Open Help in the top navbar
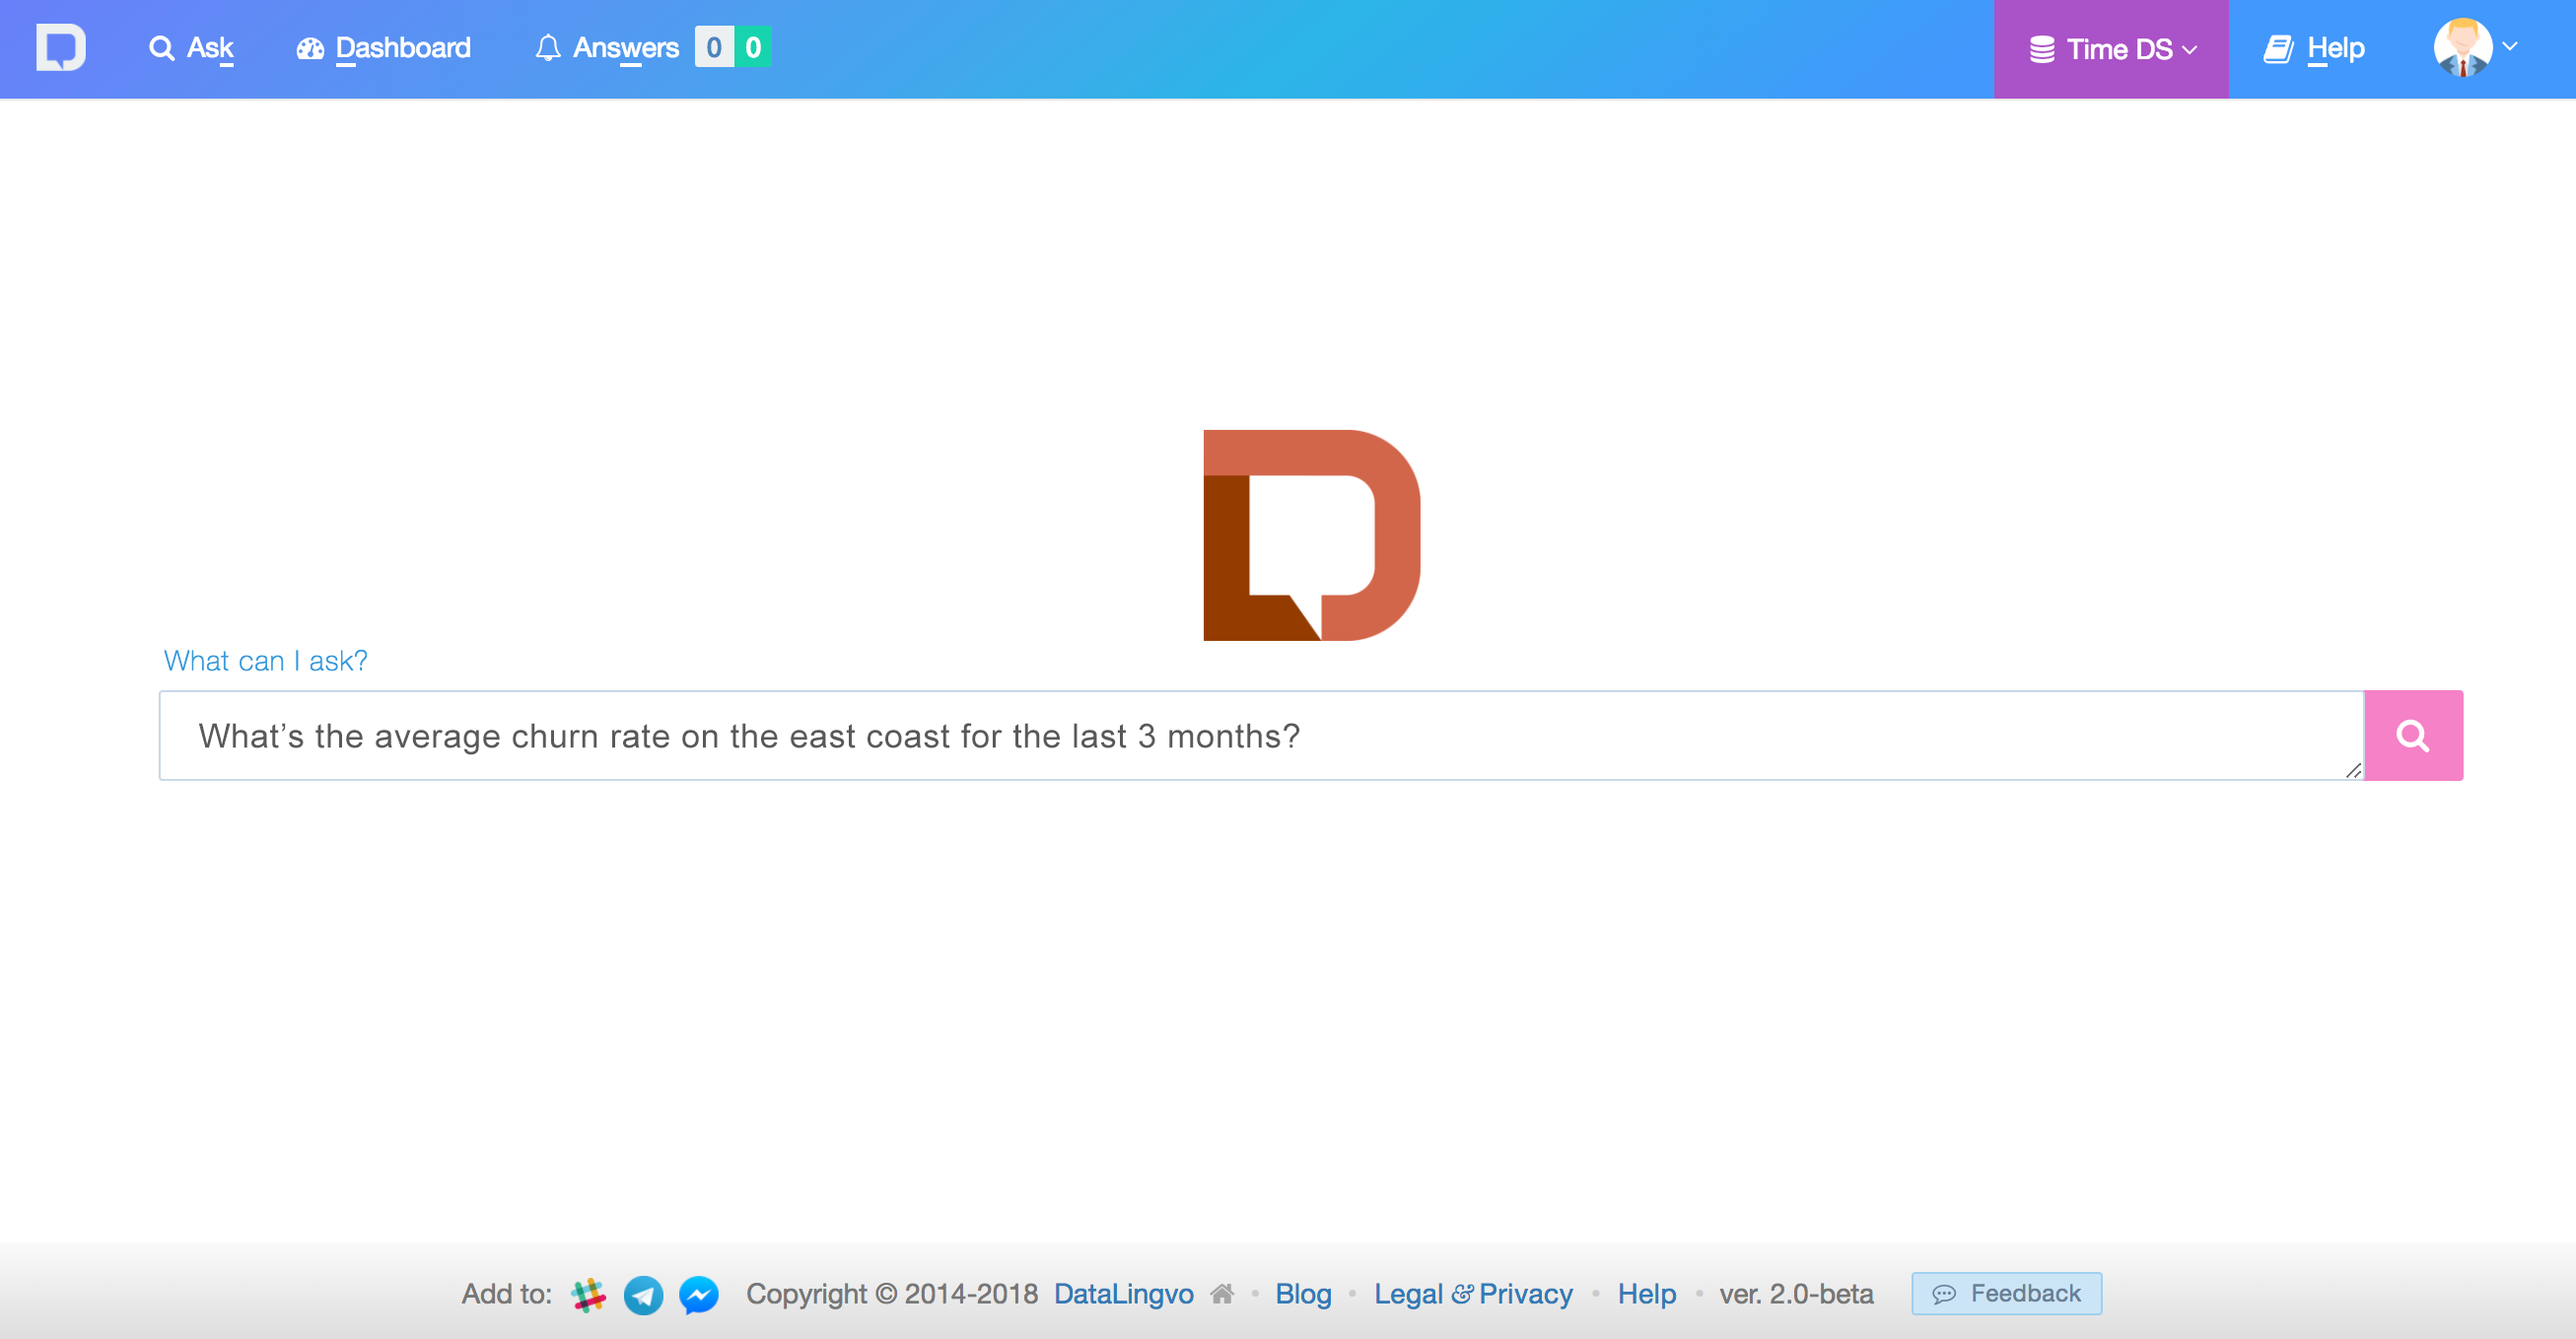2576x1339 pixels. pyautogui.click(x=2314, y=48)
